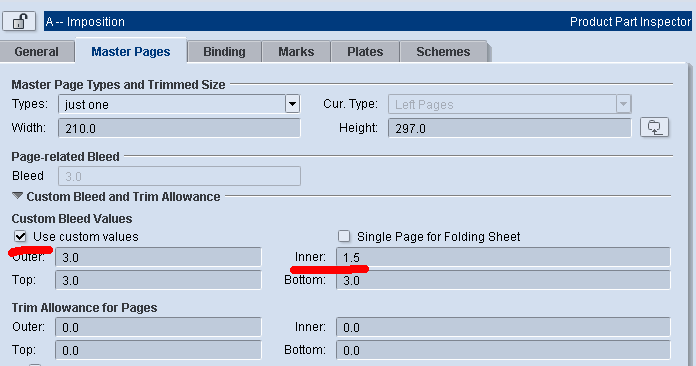Enable Single Page for Folding Sheet
Screen dimensions: 696x366
(x=344, y=236)
